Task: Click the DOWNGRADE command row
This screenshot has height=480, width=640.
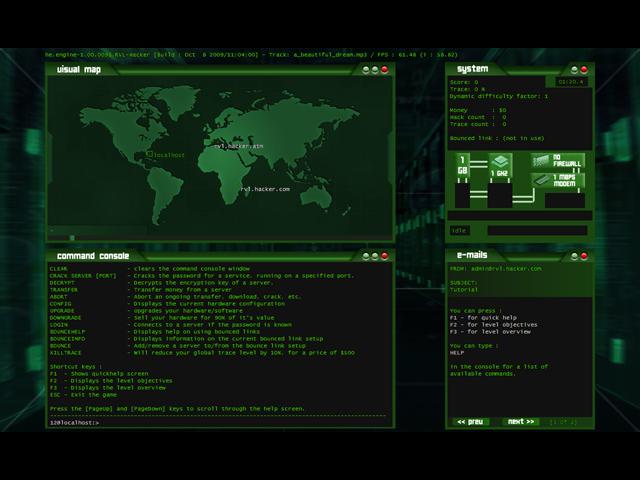Action: [162, 318]
